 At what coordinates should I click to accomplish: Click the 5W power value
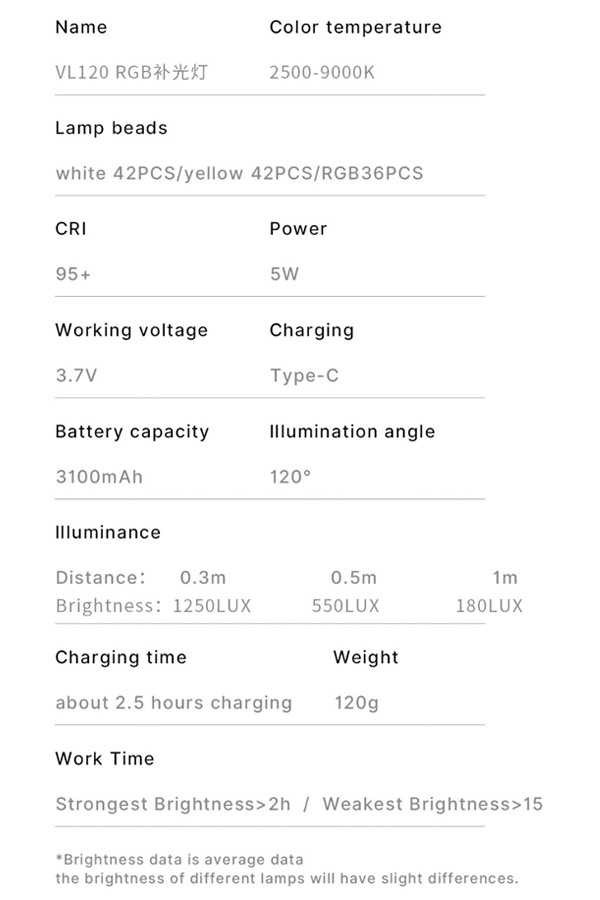(284, 274)
